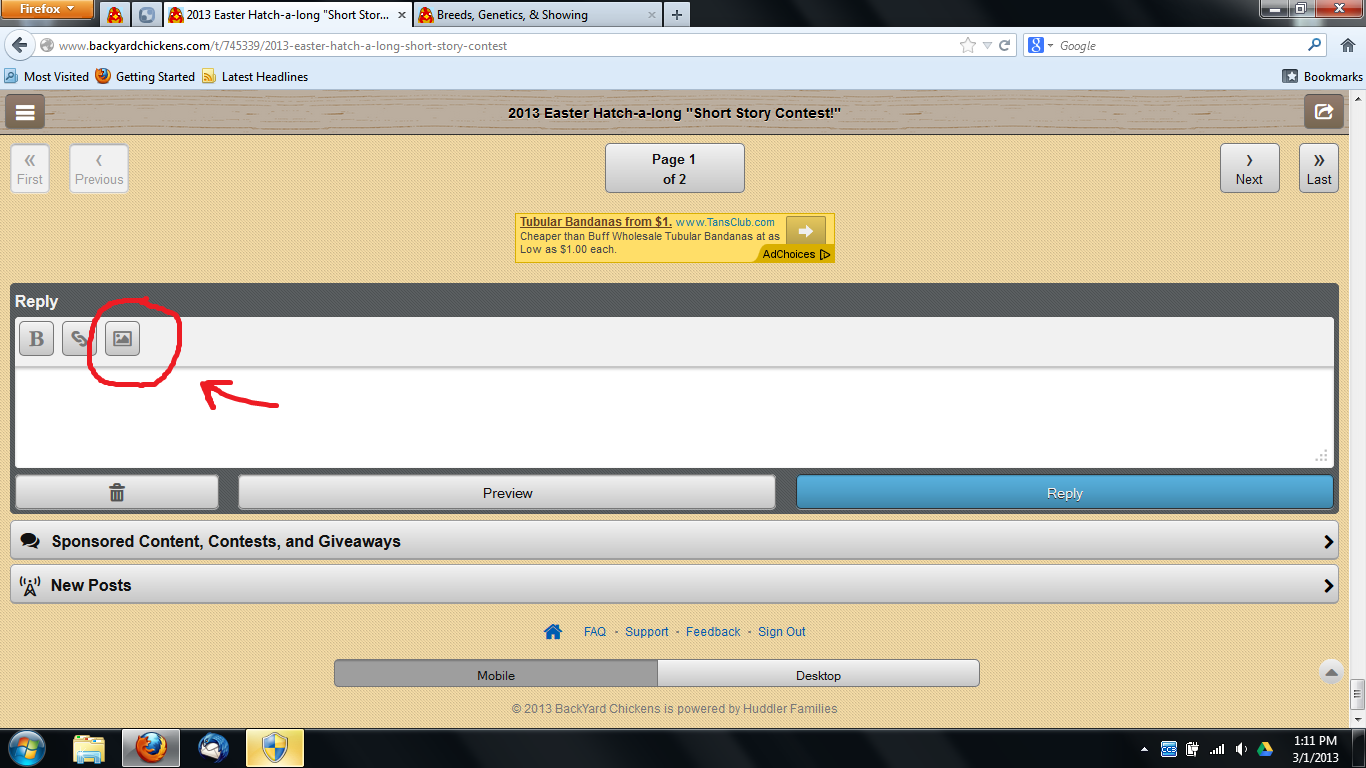Click inside the reply text area

(x=673, y=417)
